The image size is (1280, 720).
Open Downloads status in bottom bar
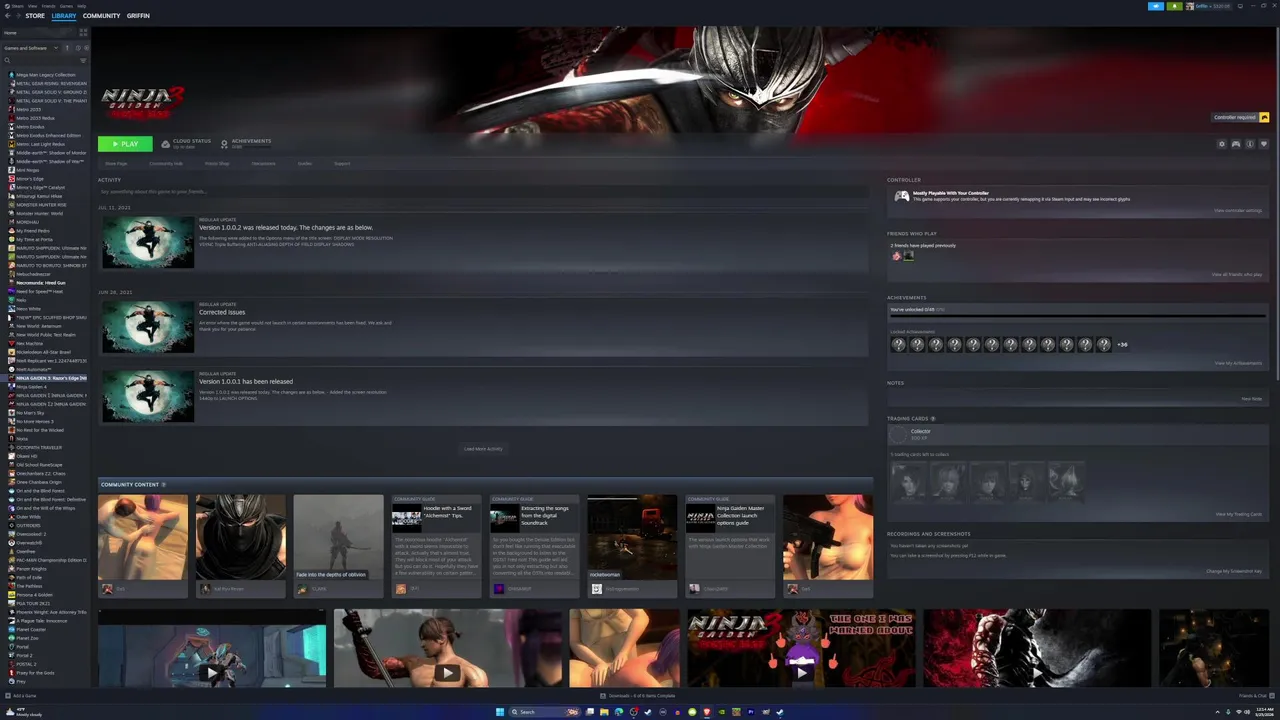(638, 695)
